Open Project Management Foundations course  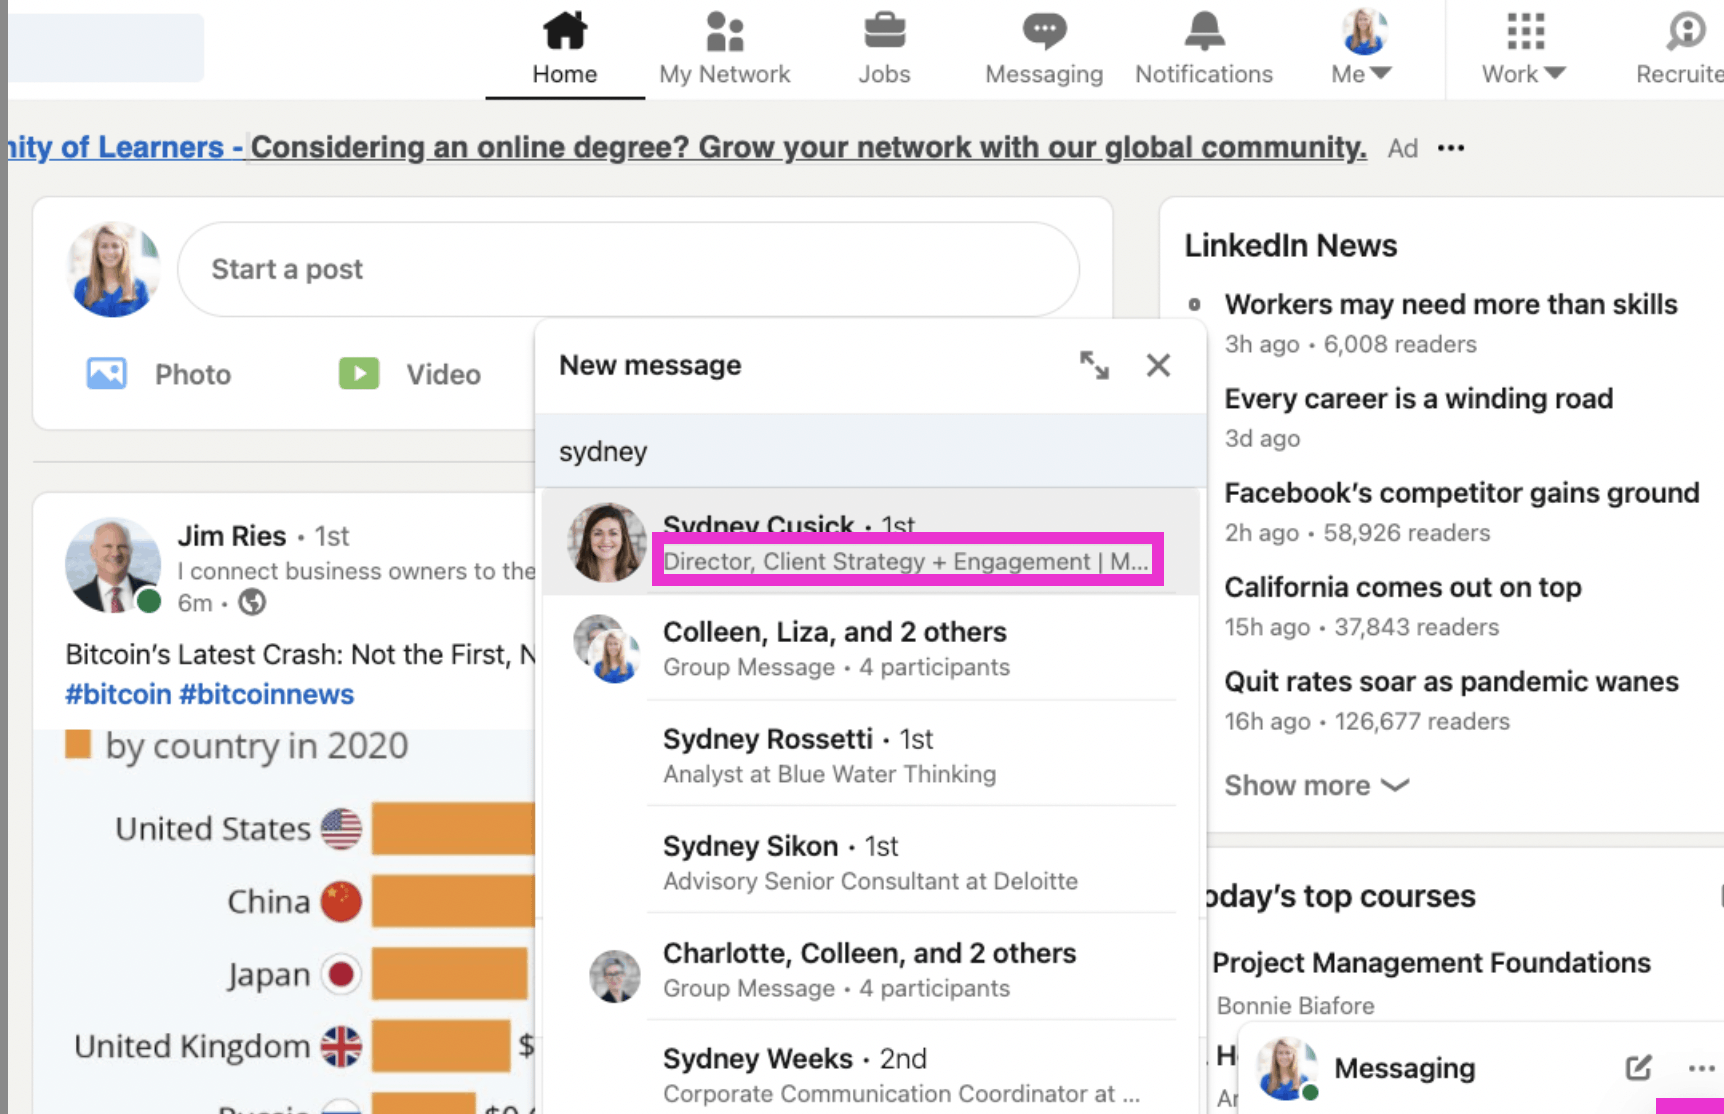click(x=1431, y=962)
